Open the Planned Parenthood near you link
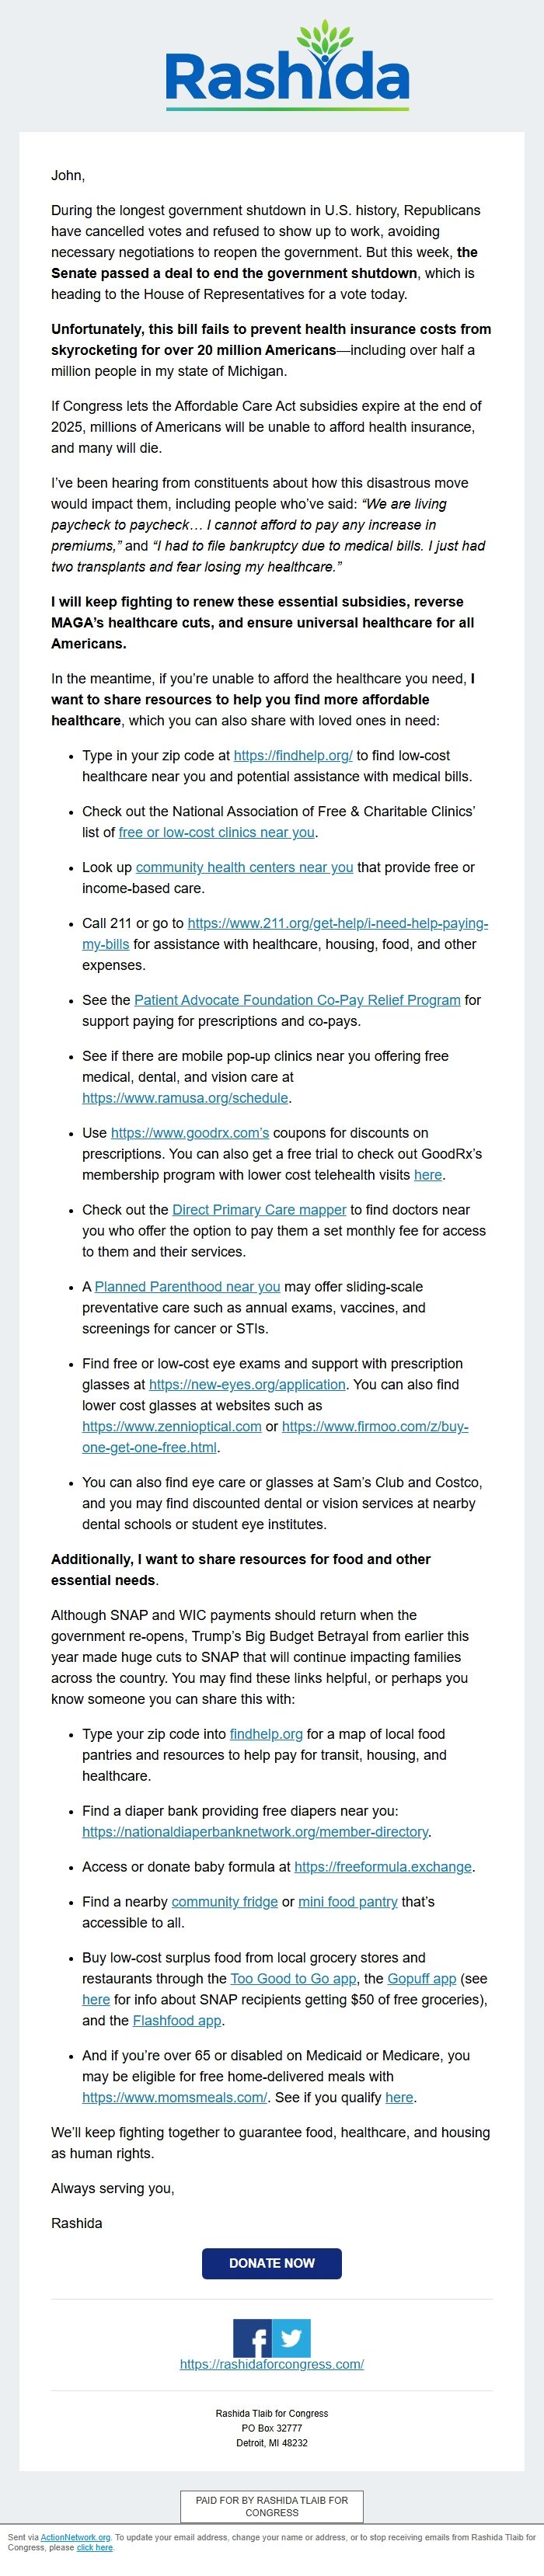This screenshot has width=544, height=2576. pos(186,1287)
